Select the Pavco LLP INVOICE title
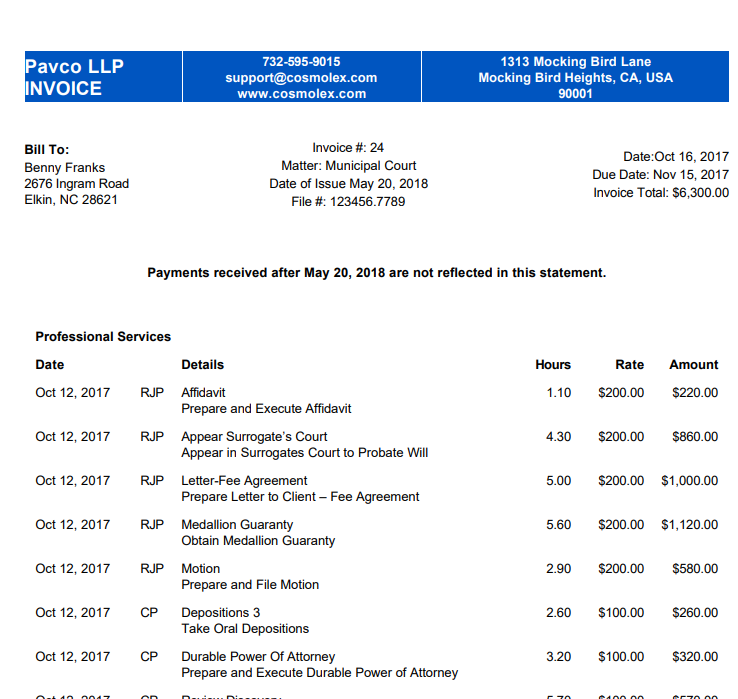 pos(74,77)
